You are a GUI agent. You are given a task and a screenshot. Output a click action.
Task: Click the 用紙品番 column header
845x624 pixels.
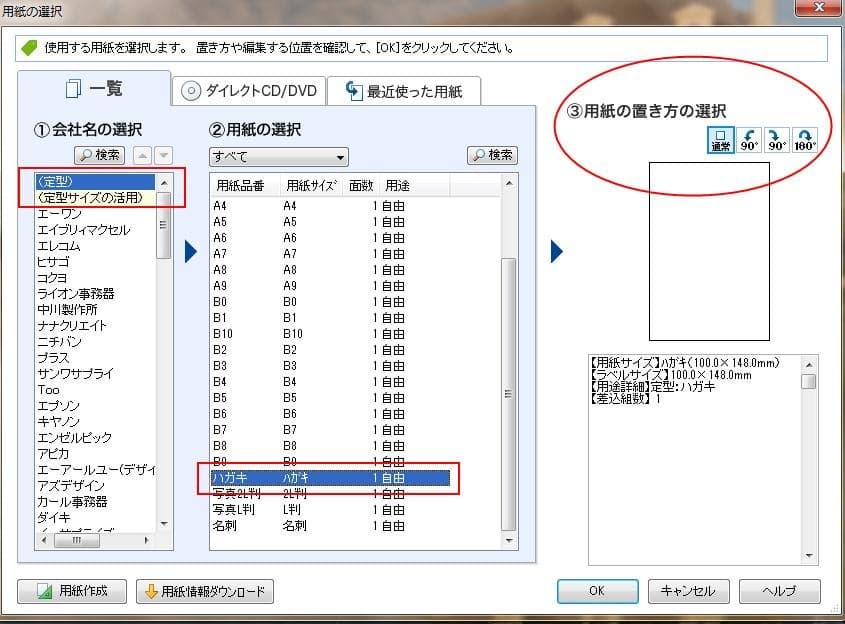tap(240, 186)
